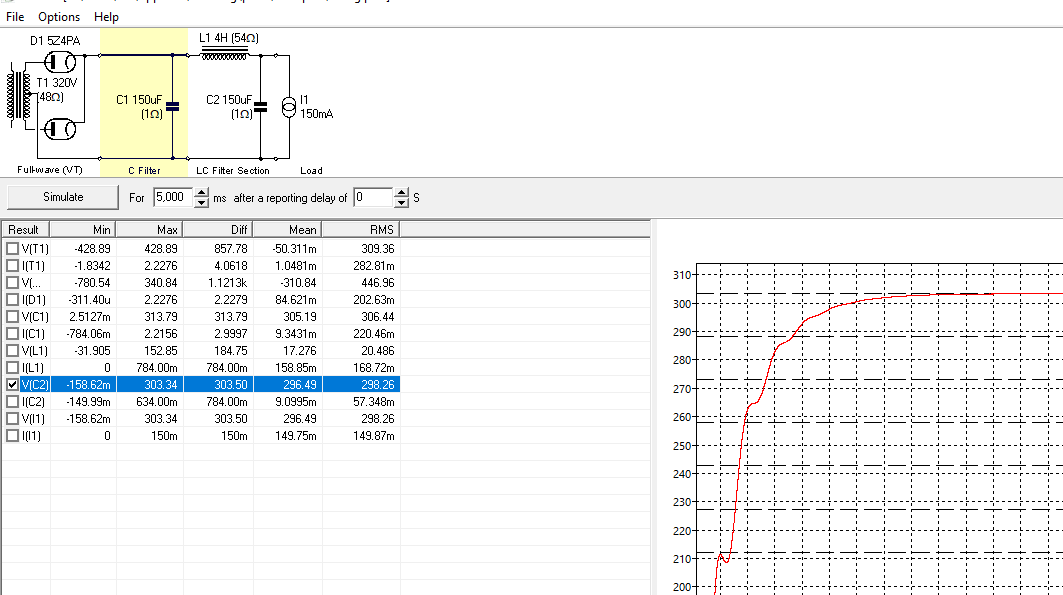Screen dimensions: 1063x595
Task: Enable the I(L1) result checkbox
Action: [12, 367]
